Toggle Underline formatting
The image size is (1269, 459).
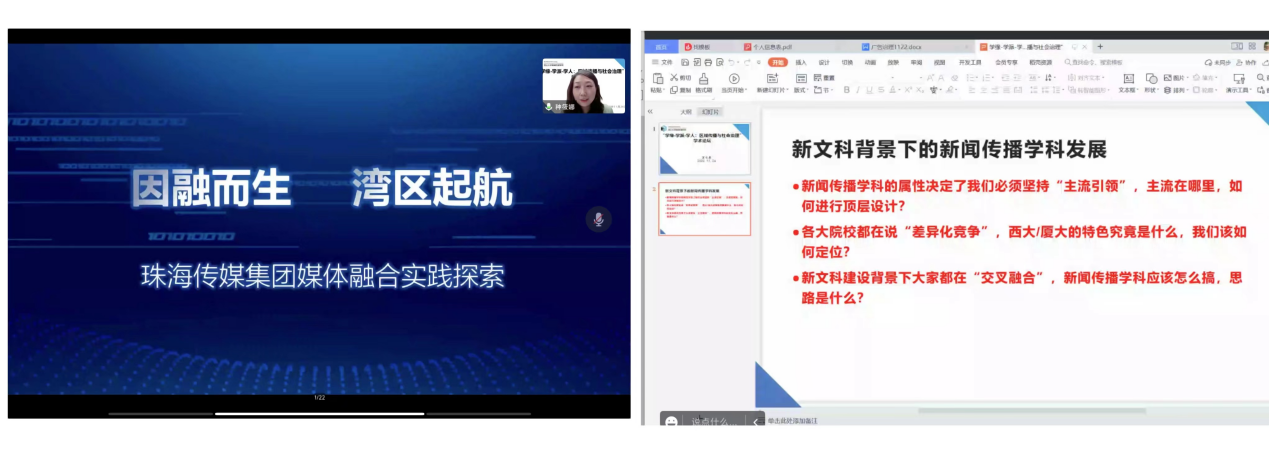870,90
